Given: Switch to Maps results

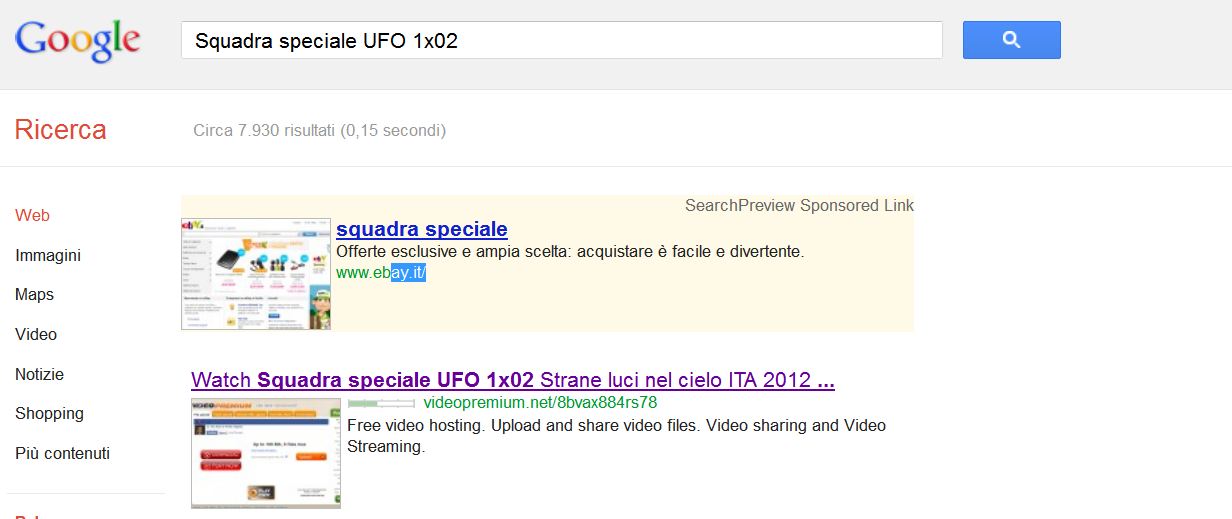Looking at the screenshot, I should coord(35,295).
